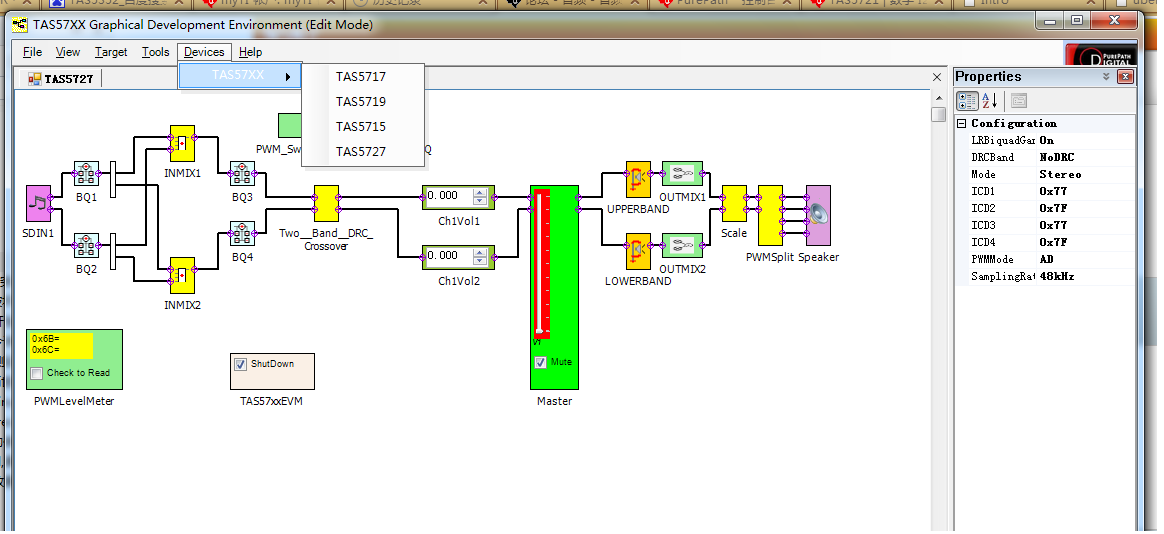This screenshot has width=1164, height=534.
Task: Click the ICD4 0x7F value
Action: (x=1053, y=243)
